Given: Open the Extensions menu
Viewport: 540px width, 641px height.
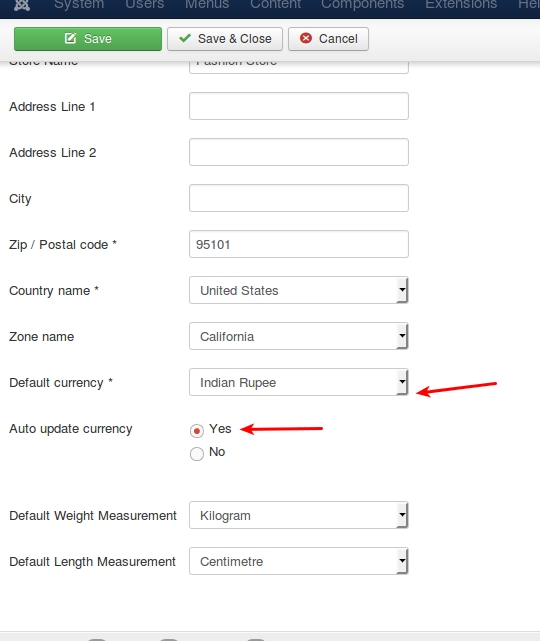Looking at the screenshot, I should pyautogui.click(x=461, y=5).
